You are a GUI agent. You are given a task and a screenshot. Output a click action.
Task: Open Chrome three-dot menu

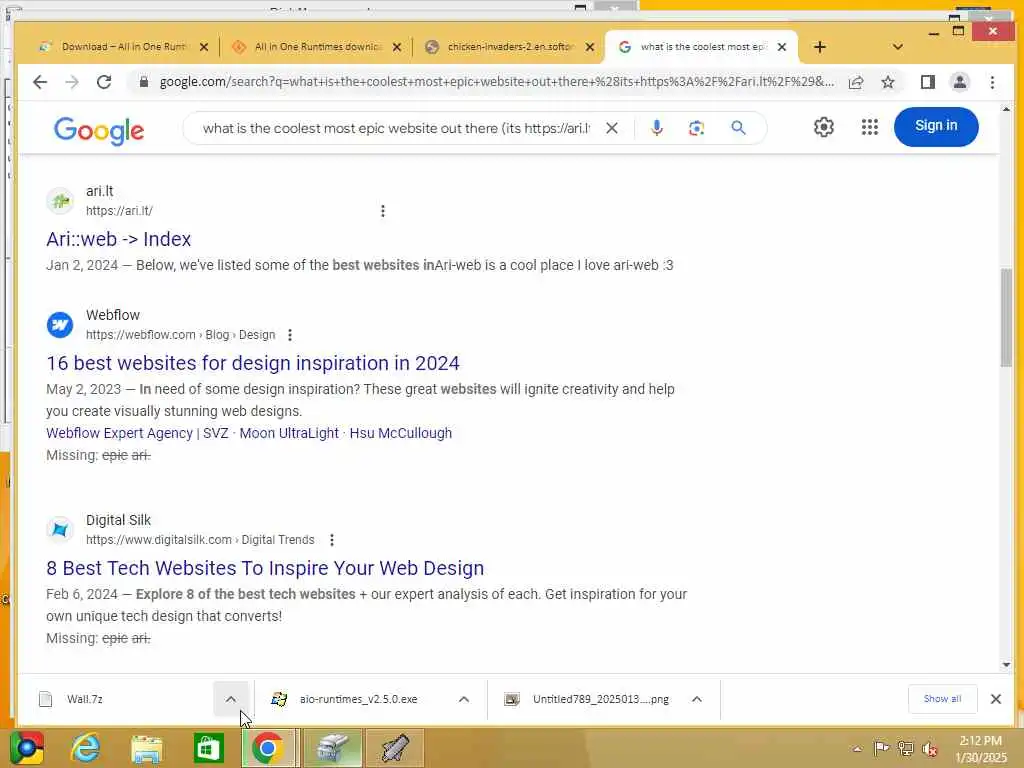992,82
